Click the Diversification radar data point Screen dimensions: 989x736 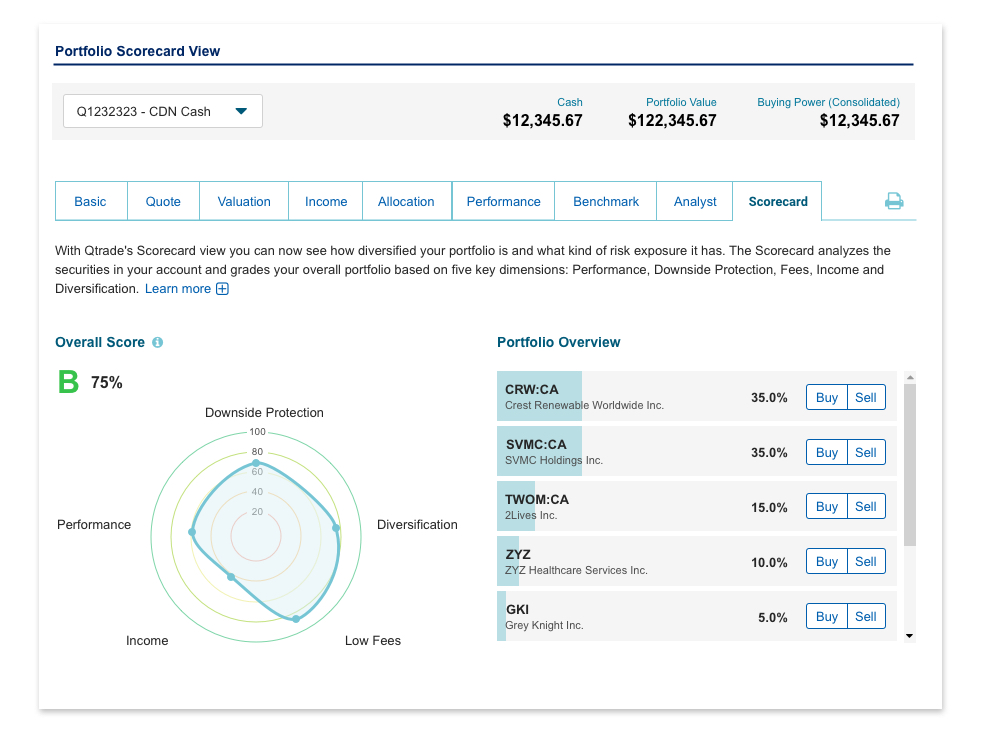pyautogui.click(x=336, y=528)
